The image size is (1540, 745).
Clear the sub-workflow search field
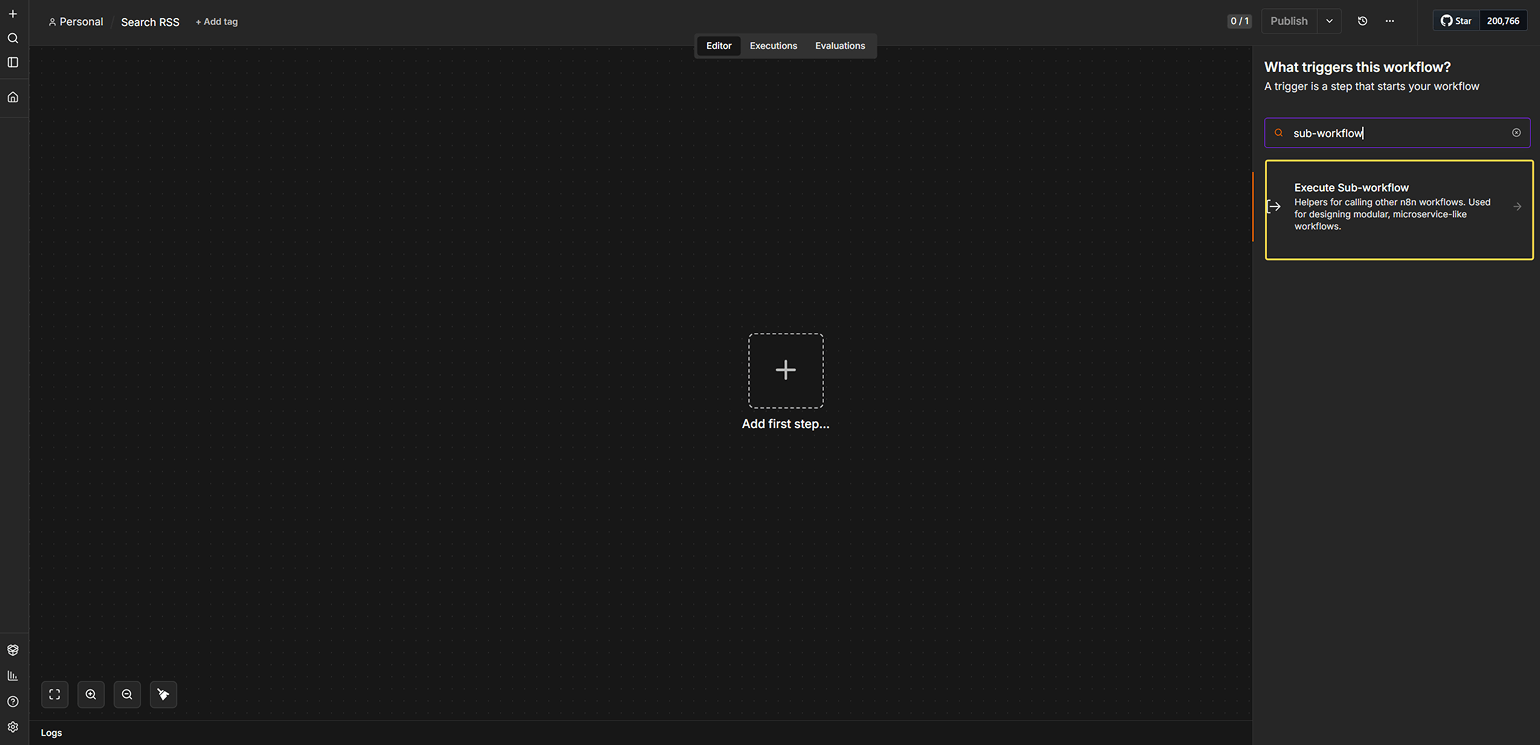click(x=1516, y=133)
